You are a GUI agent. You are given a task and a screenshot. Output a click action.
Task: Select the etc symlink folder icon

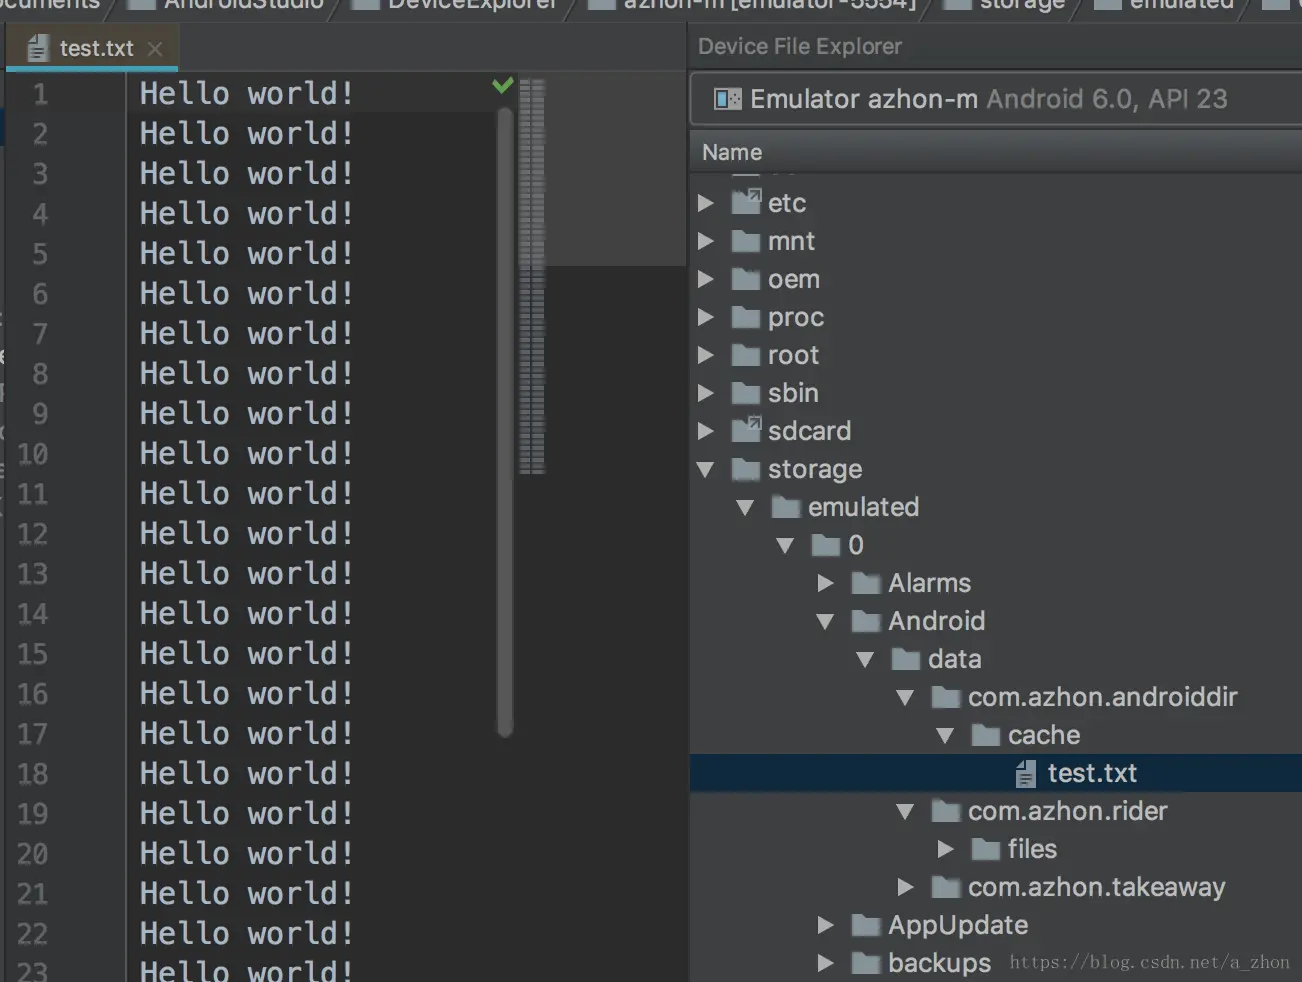746,202
